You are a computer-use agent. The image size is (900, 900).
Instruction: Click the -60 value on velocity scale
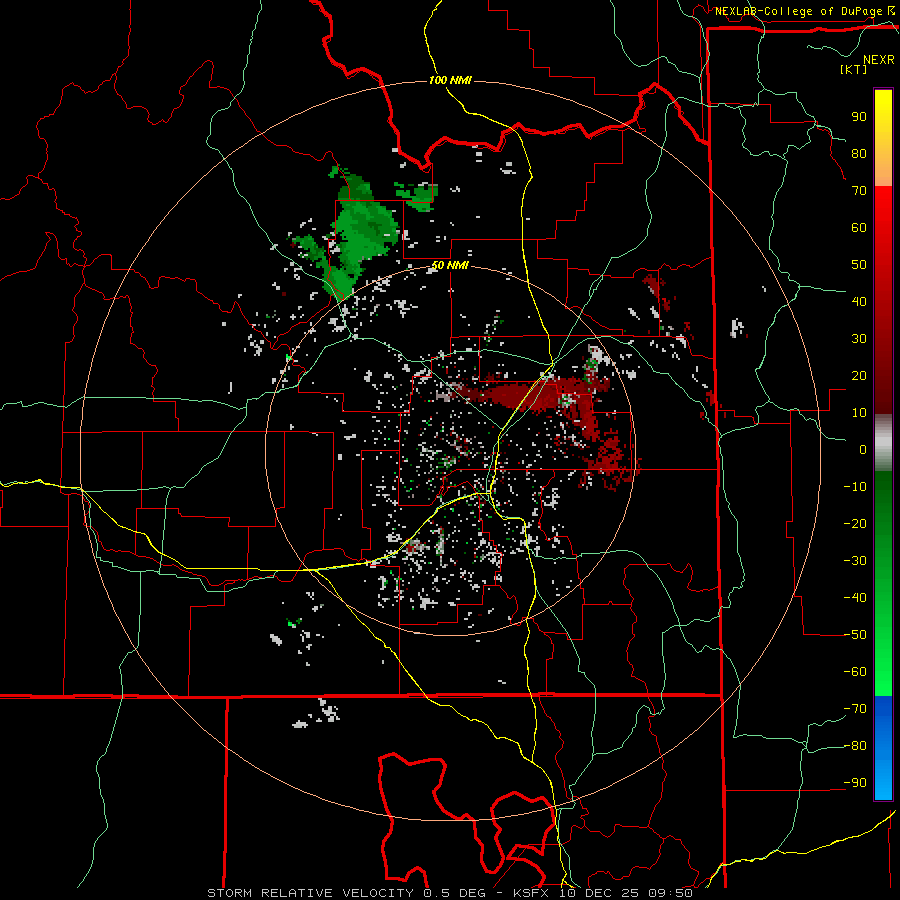coord(855,672)
